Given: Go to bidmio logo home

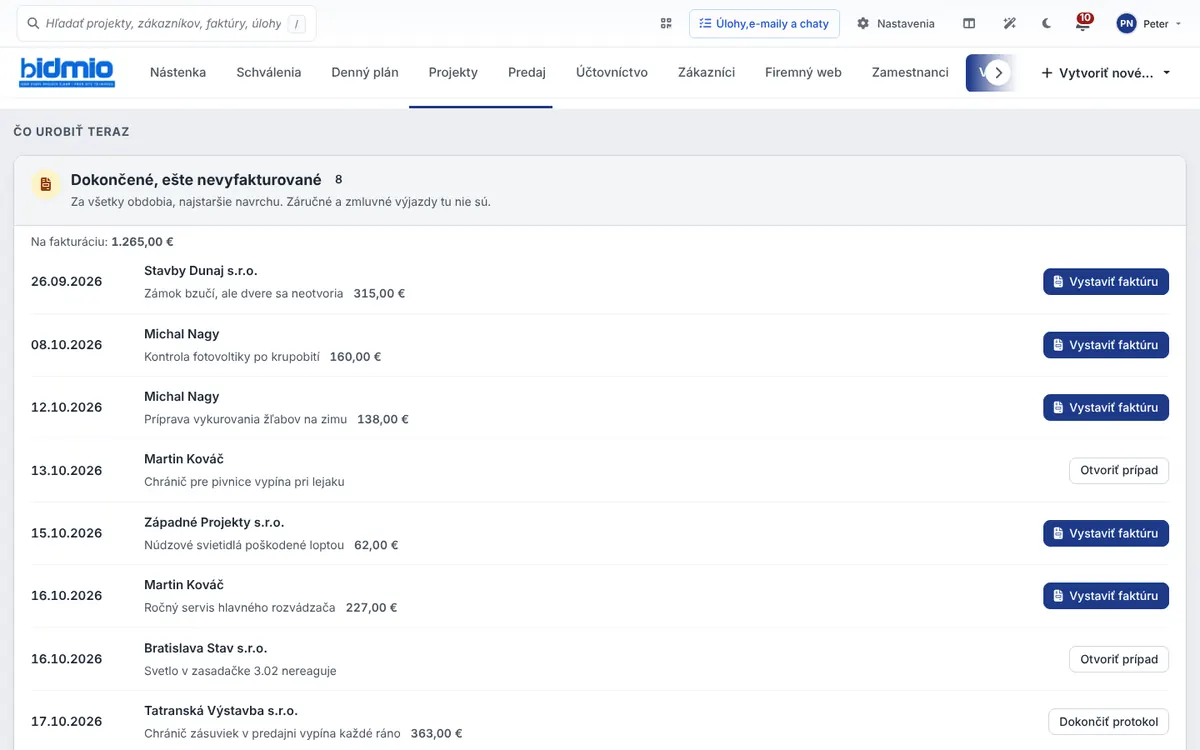Looking at the screenshot, I should [67, 72].
